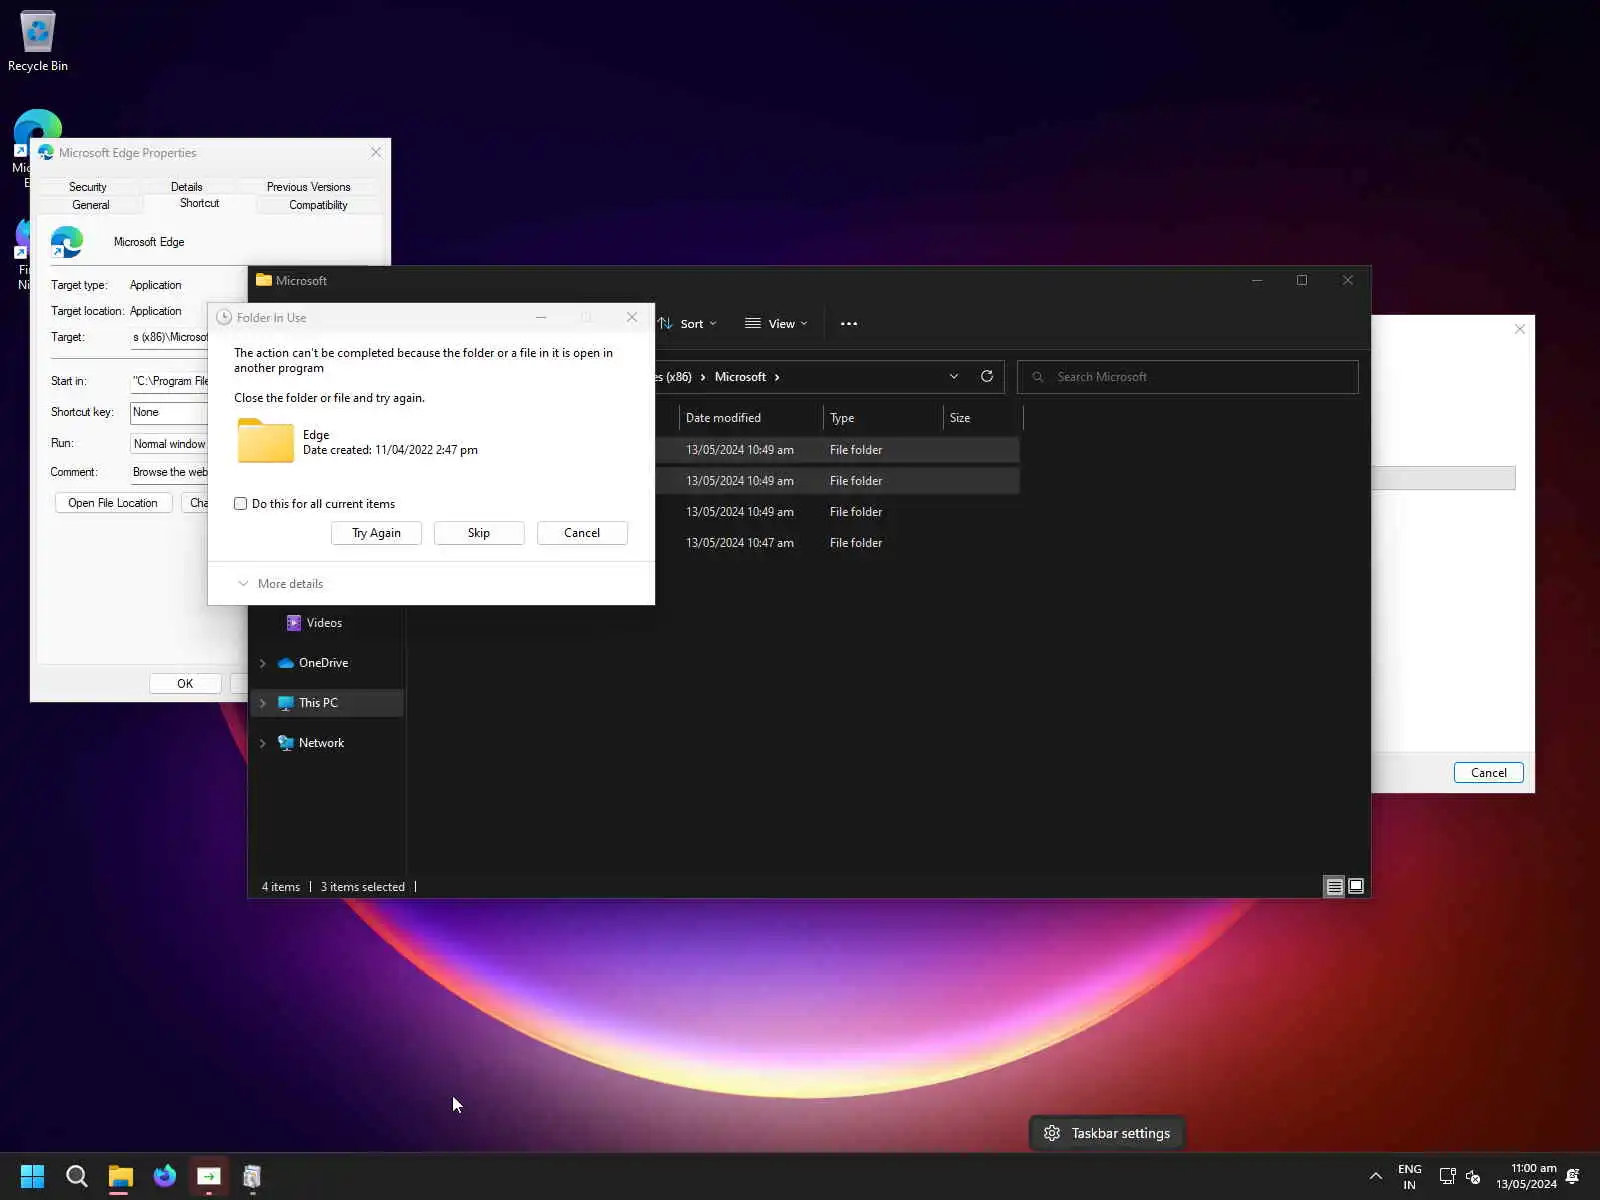The height and width of the screenshot is (1200, 1600).
Task: Refresh the Microsoft folder view
Action: [x=987, y=377]
